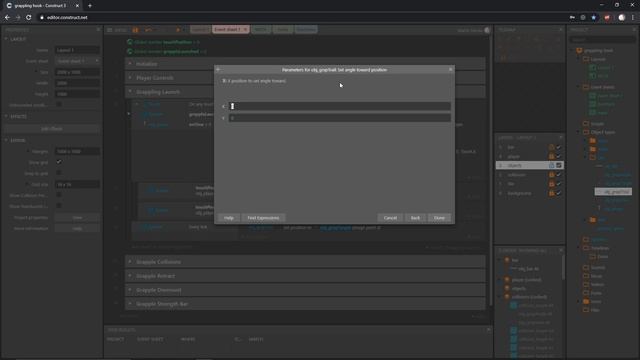640x360 pixels.
Task: Collapse the Grappling Launch event group
Action: (130, 91)
